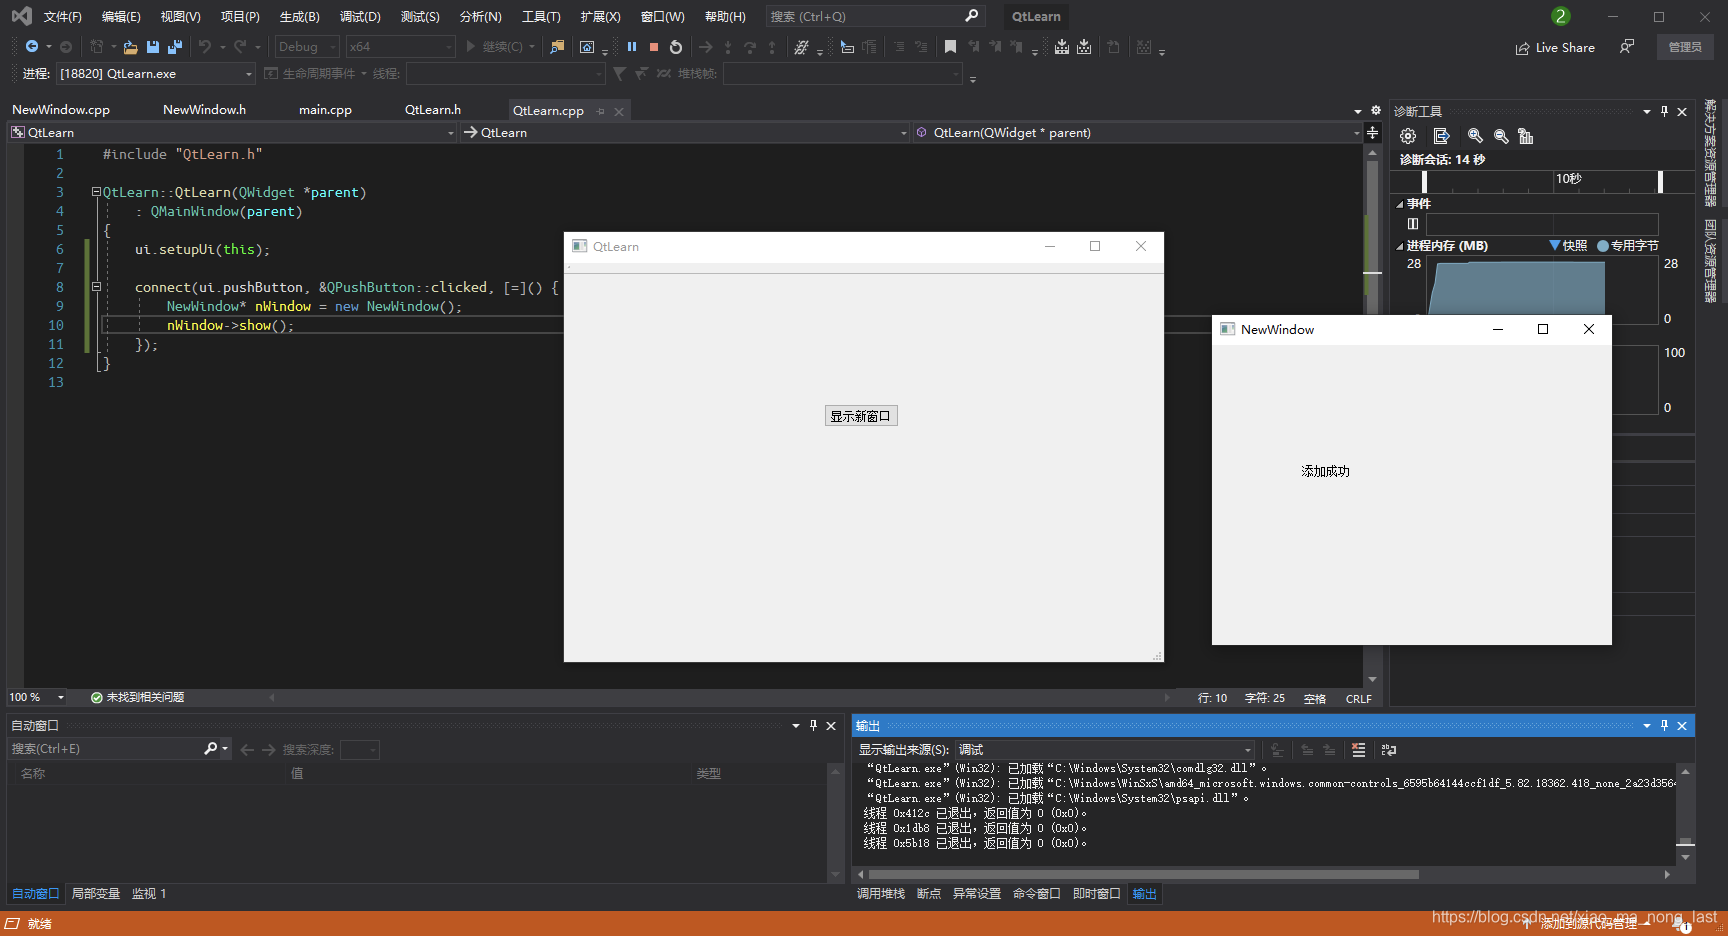The width and height of the screenshot is (1728, 936).
Task: Switch to the main.cpp tab
Action: click(x=325, y=110)
